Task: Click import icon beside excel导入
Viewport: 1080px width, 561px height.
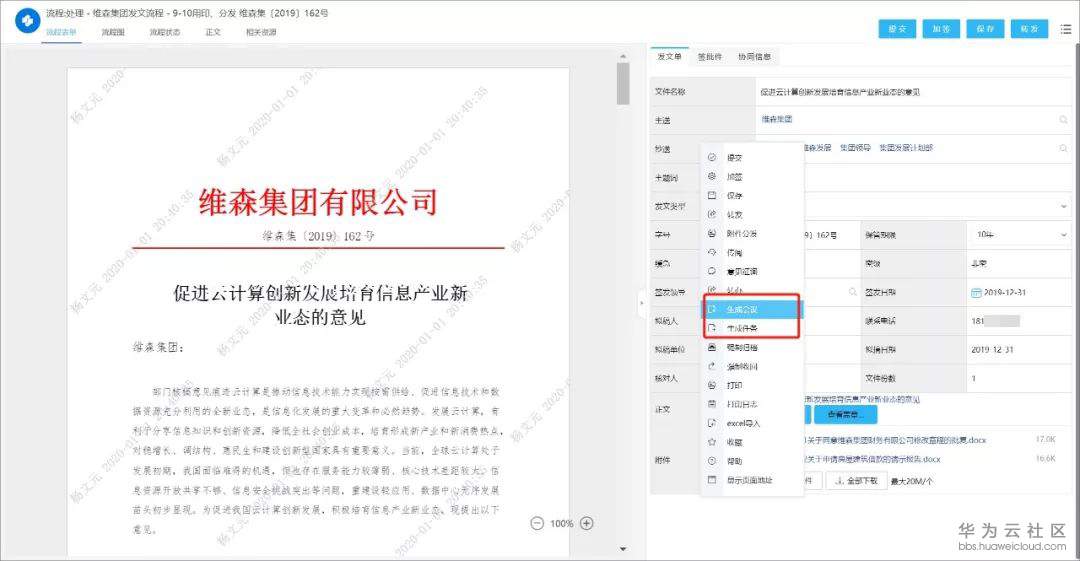Action: coord(712,423)
